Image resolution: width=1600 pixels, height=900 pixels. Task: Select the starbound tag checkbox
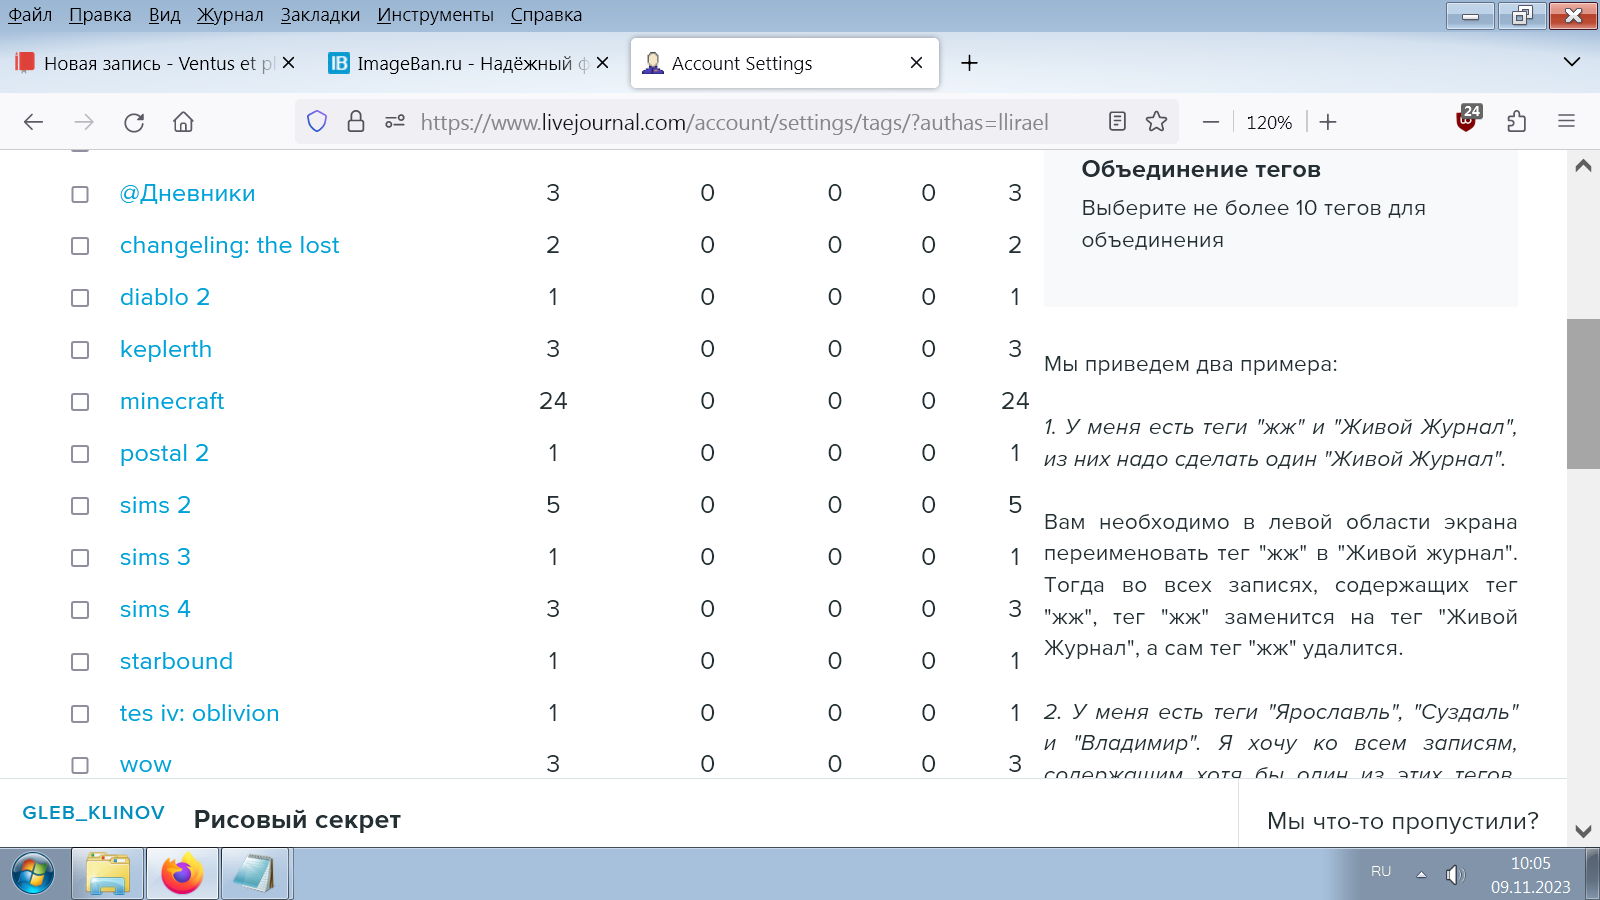pos(80,662)
